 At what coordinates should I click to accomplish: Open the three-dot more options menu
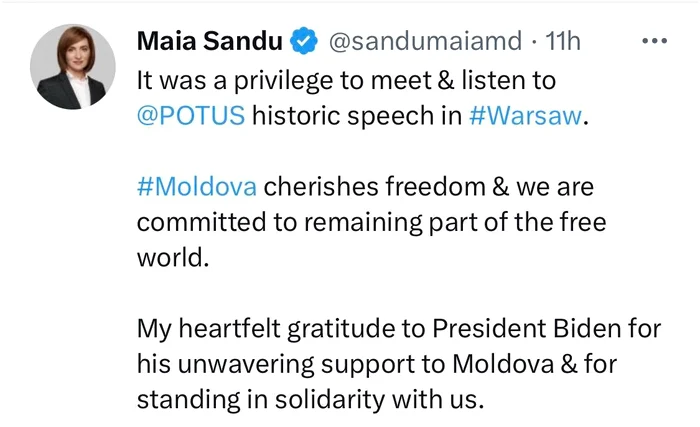(654, 41)
